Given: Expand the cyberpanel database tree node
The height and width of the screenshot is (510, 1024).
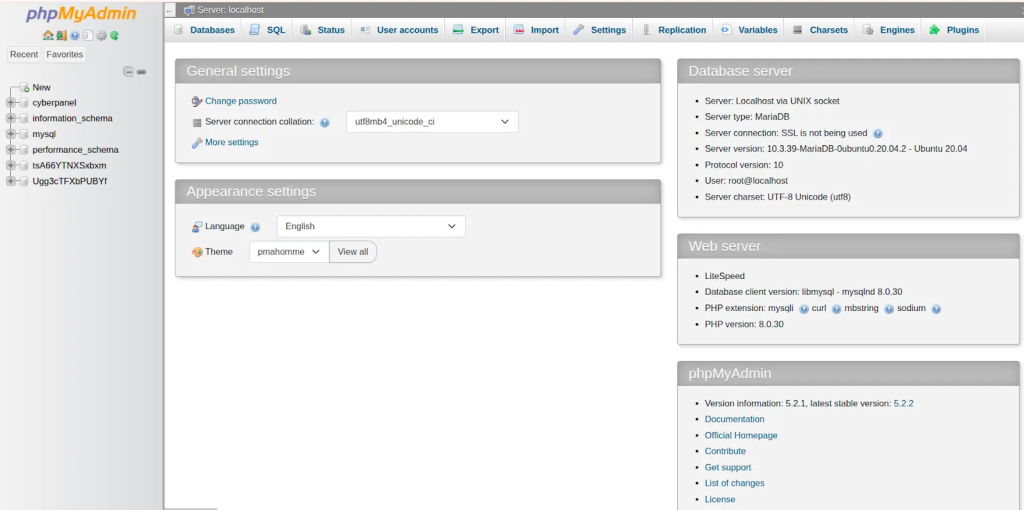Looking at the screenshot, I should (x=11, y=102).
